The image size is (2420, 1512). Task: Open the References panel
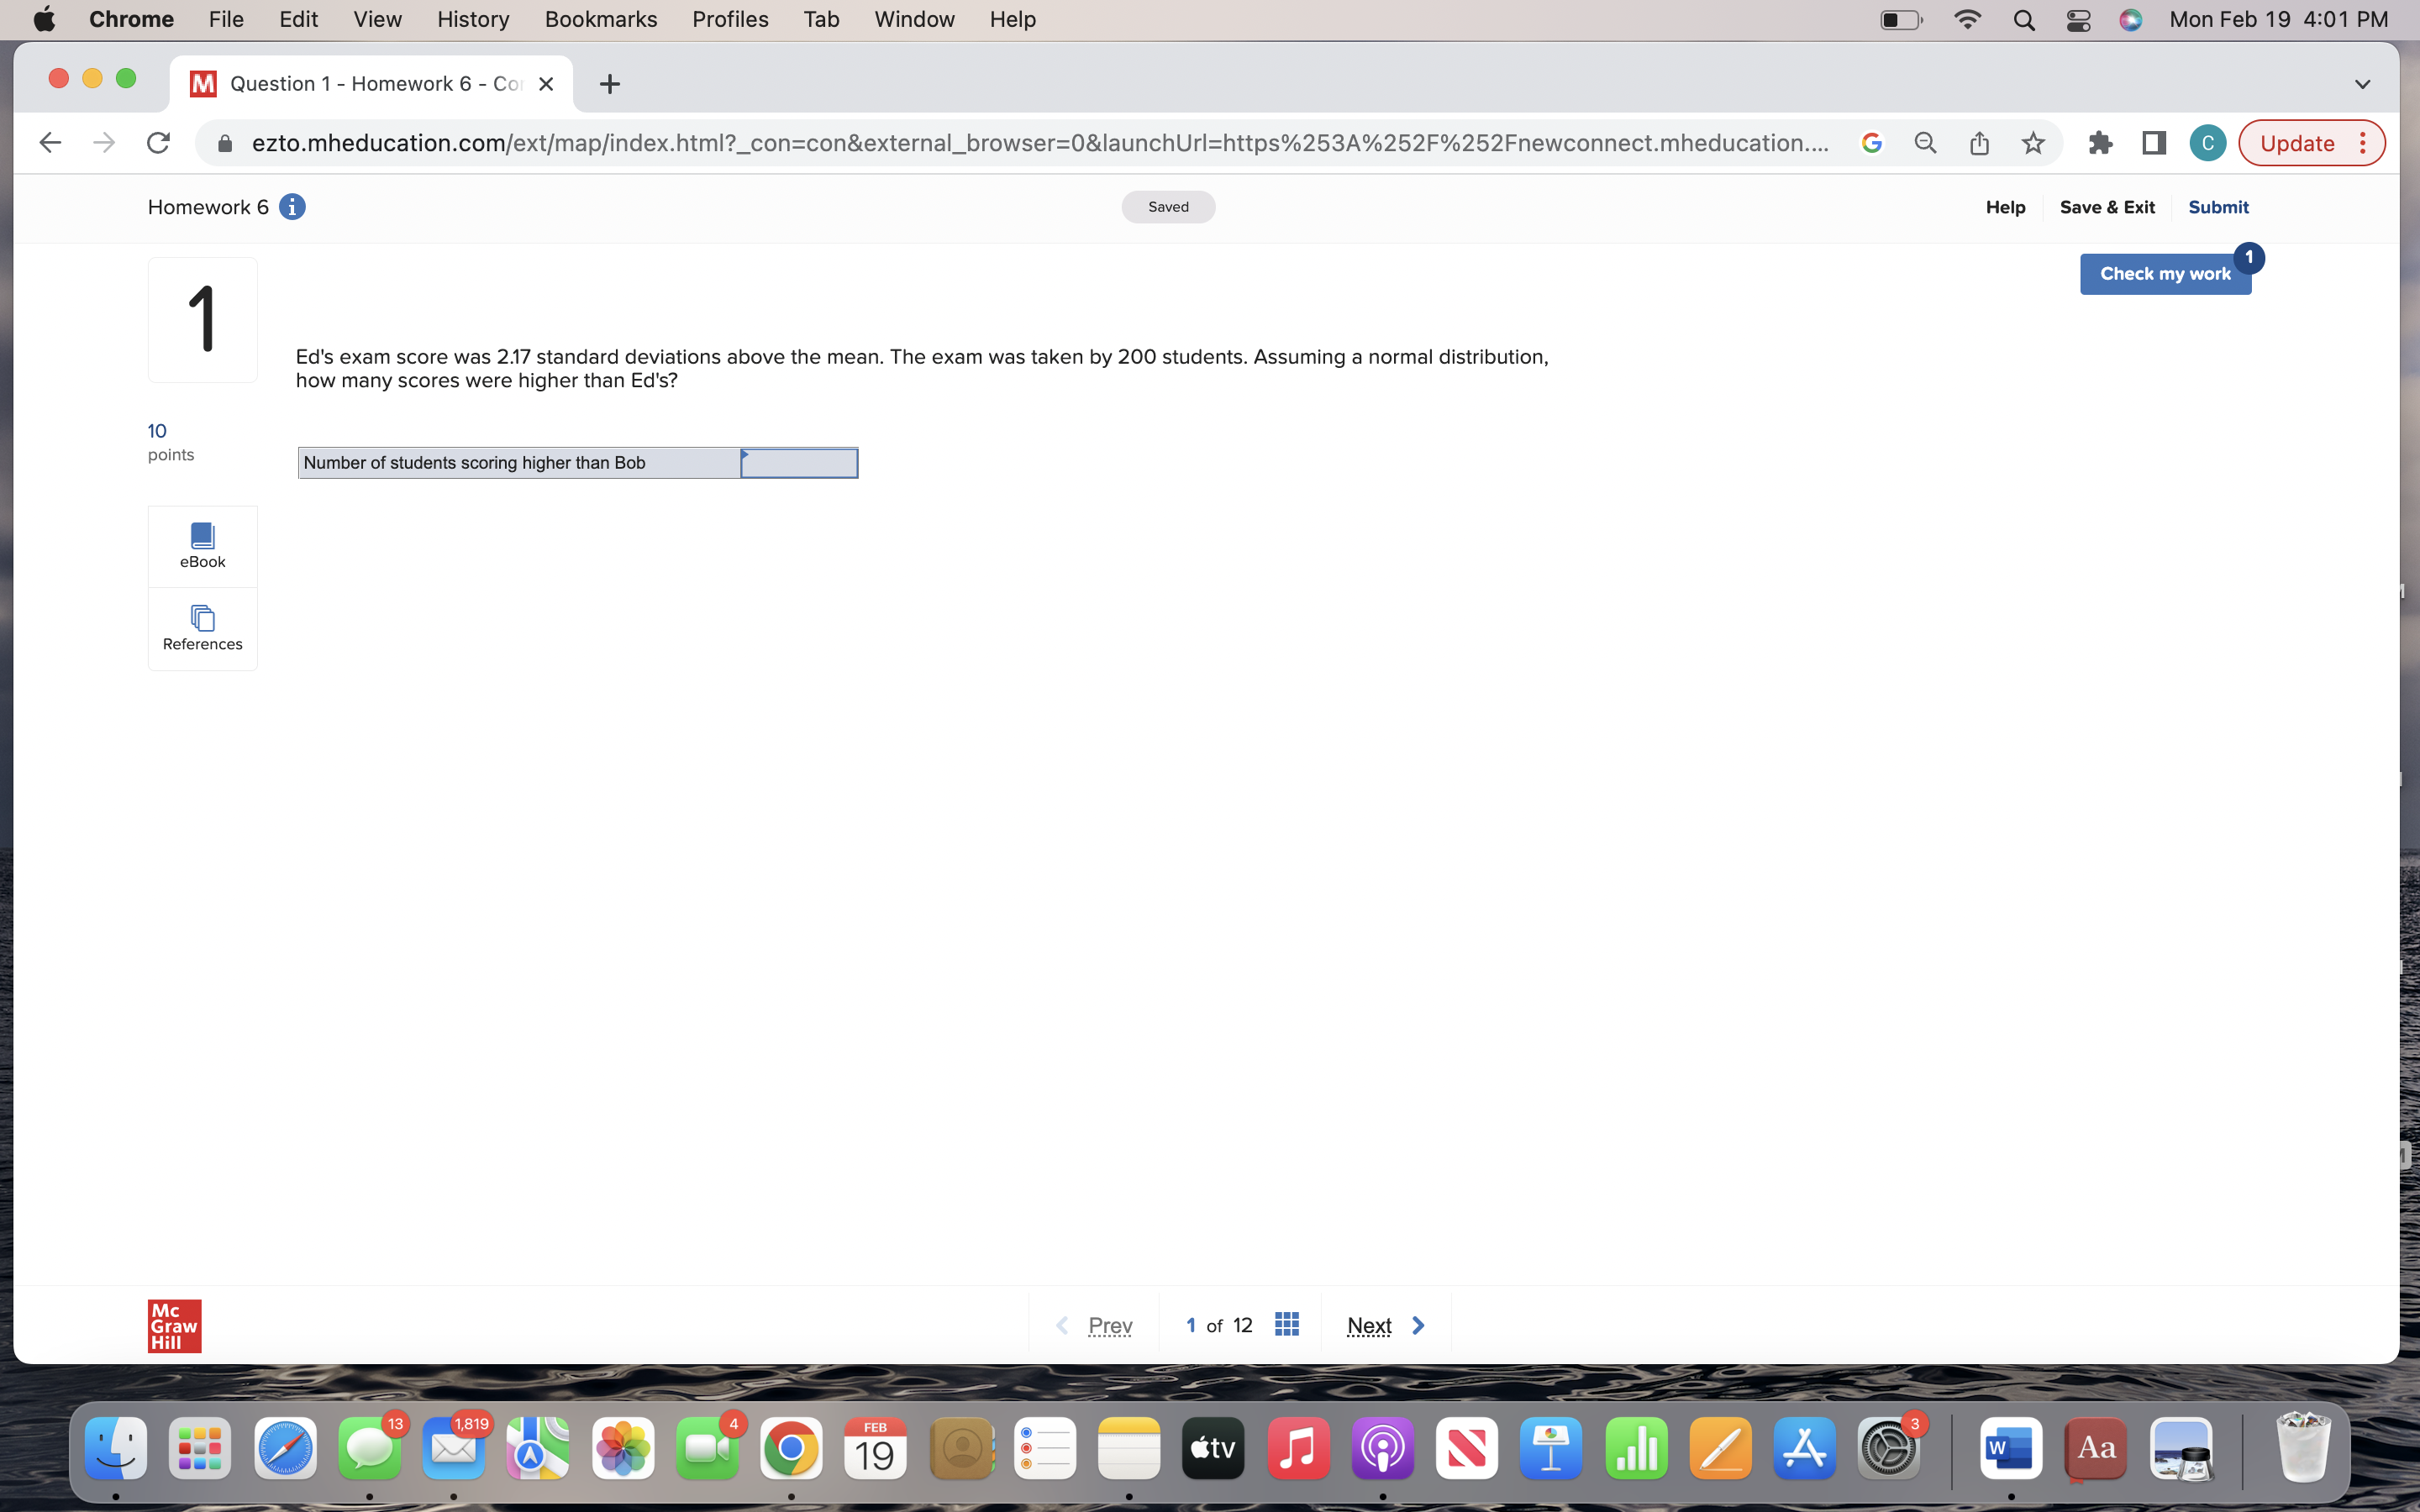coord(202,628)
